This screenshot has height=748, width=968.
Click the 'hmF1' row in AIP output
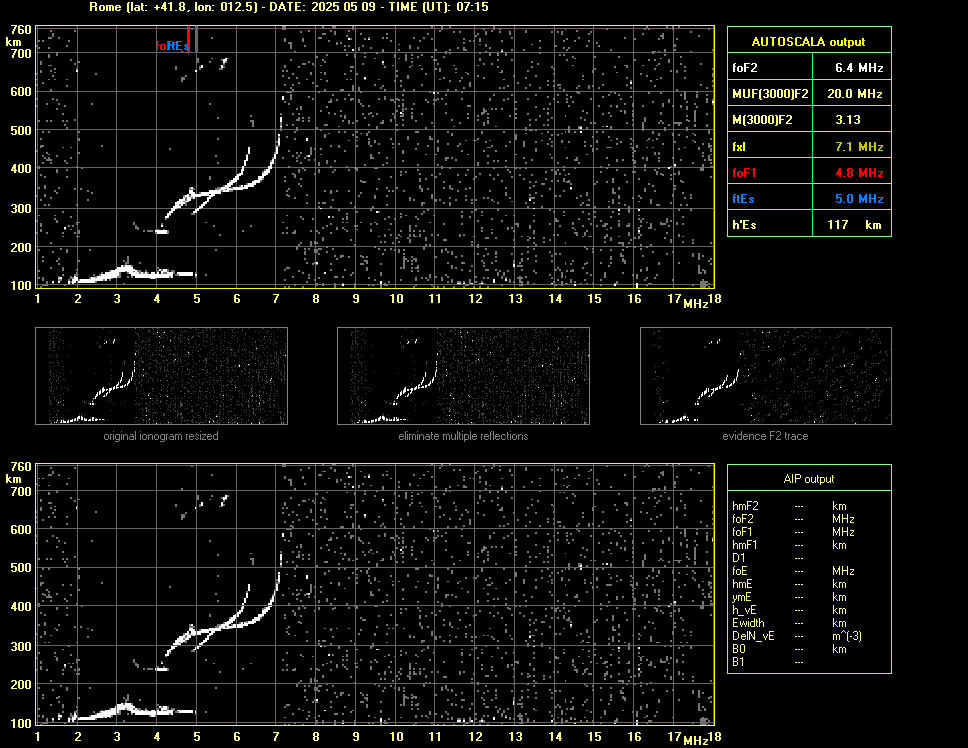(793, 545)
